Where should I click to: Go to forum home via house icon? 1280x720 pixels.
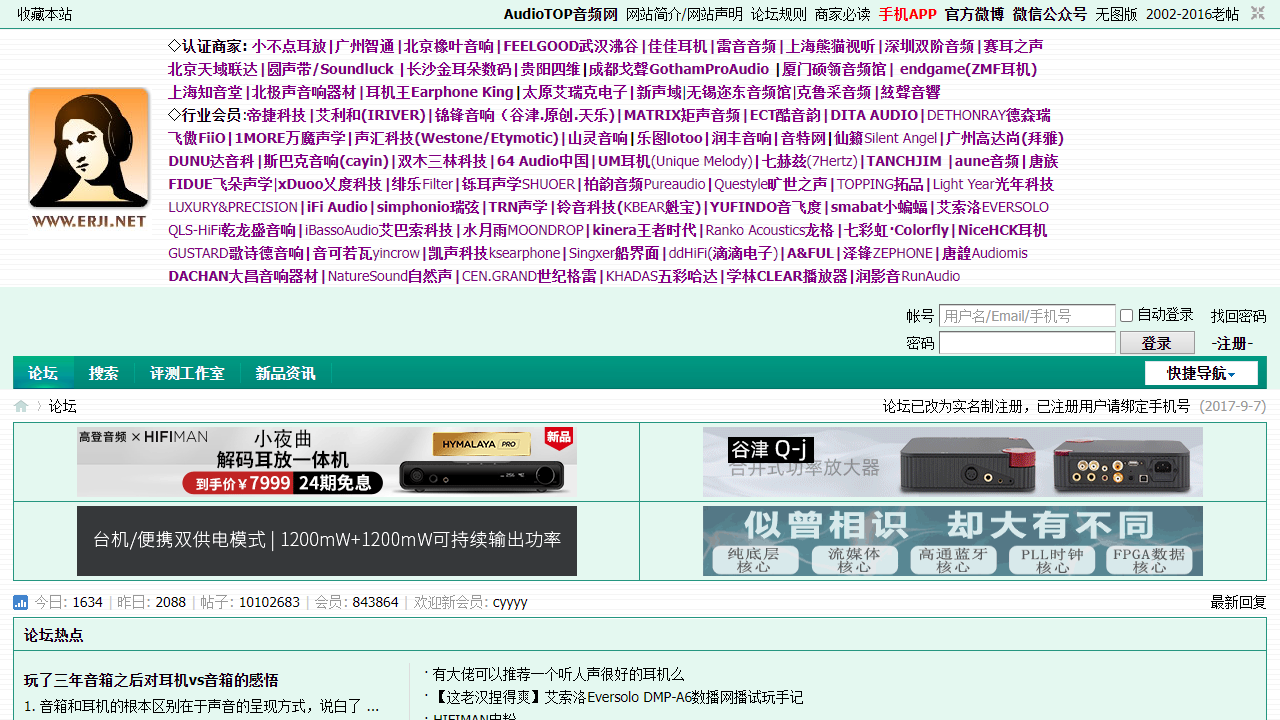point(21,406)
